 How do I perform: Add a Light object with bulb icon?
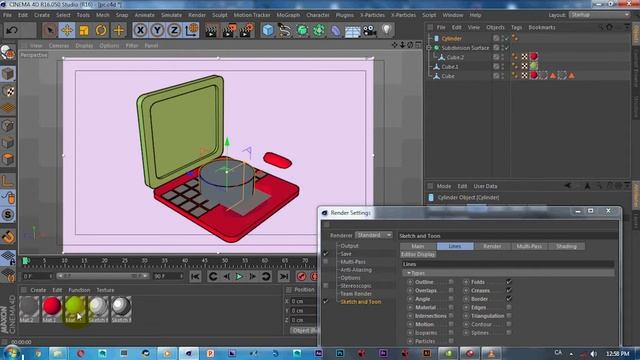387,29
